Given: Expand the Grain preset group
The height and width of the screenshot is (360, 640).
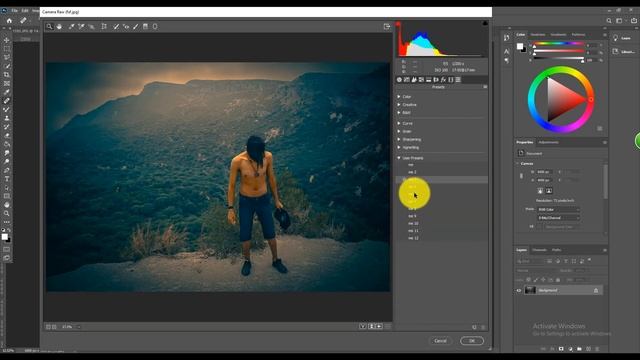Looking at the screenshot, I should point(399,131).
